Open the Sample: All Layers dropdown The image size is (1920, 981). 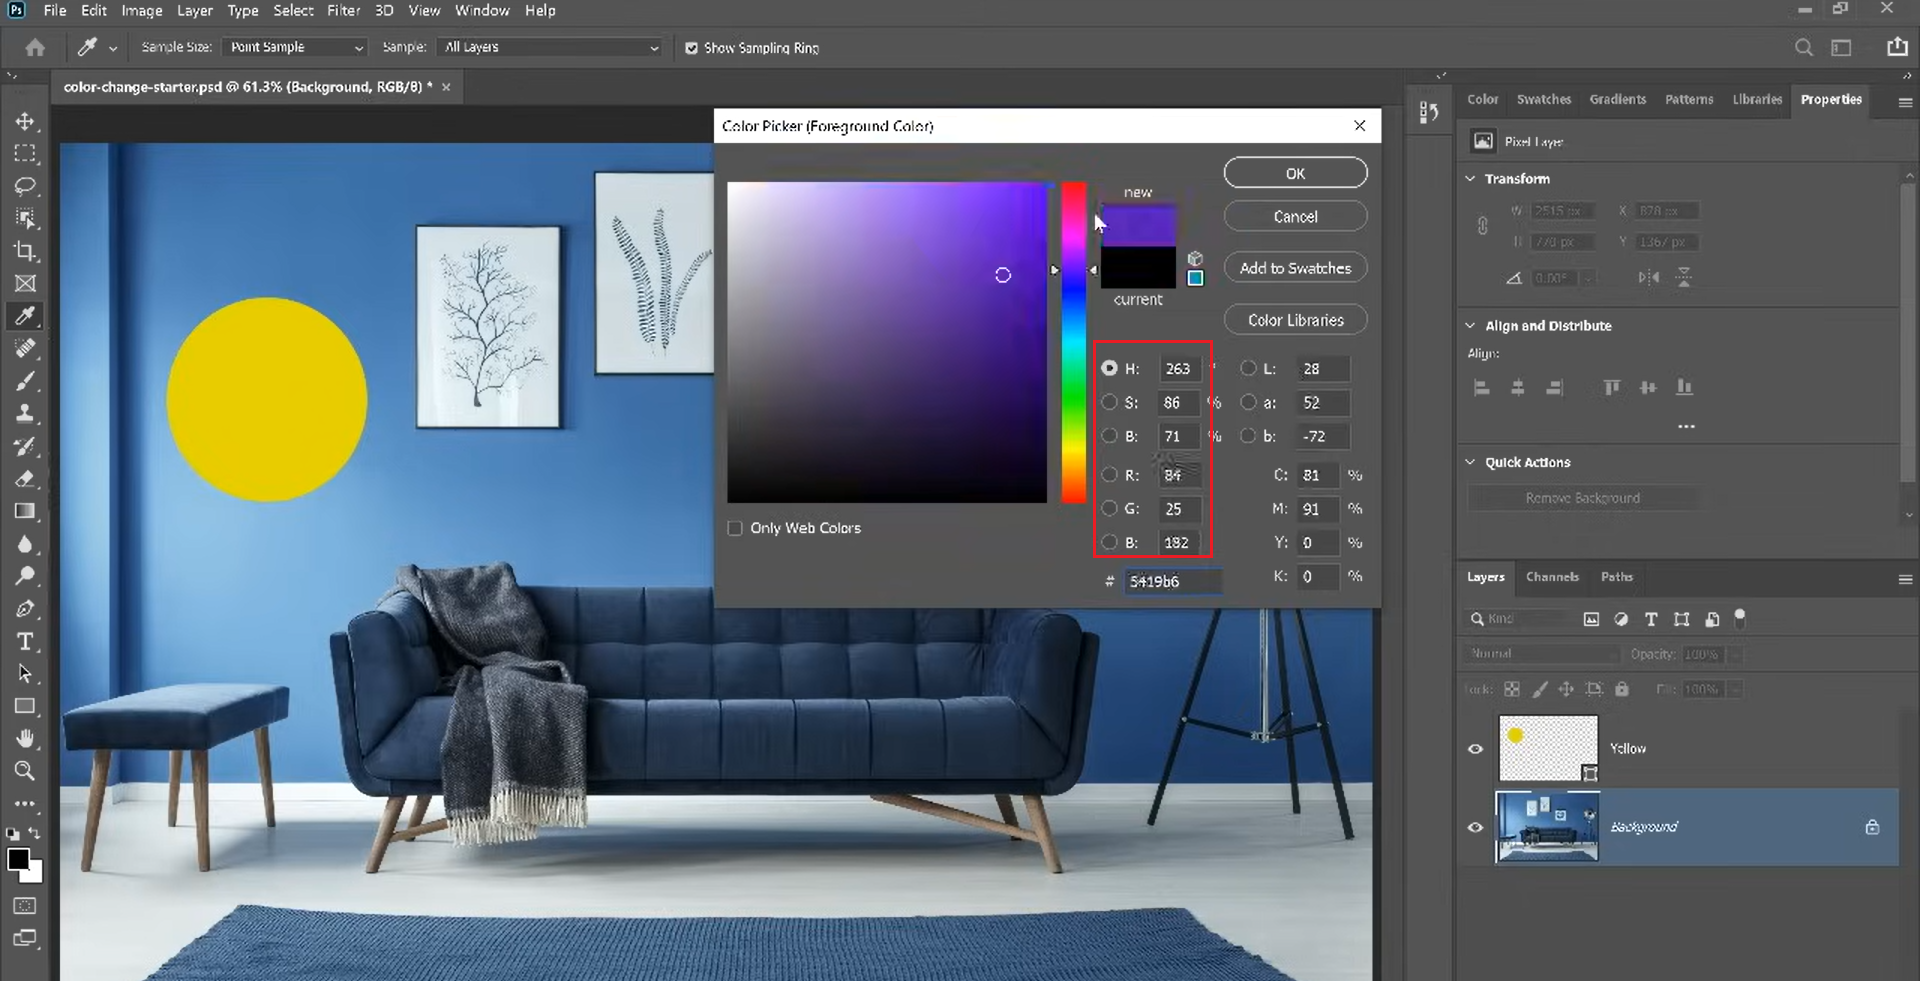550,47
